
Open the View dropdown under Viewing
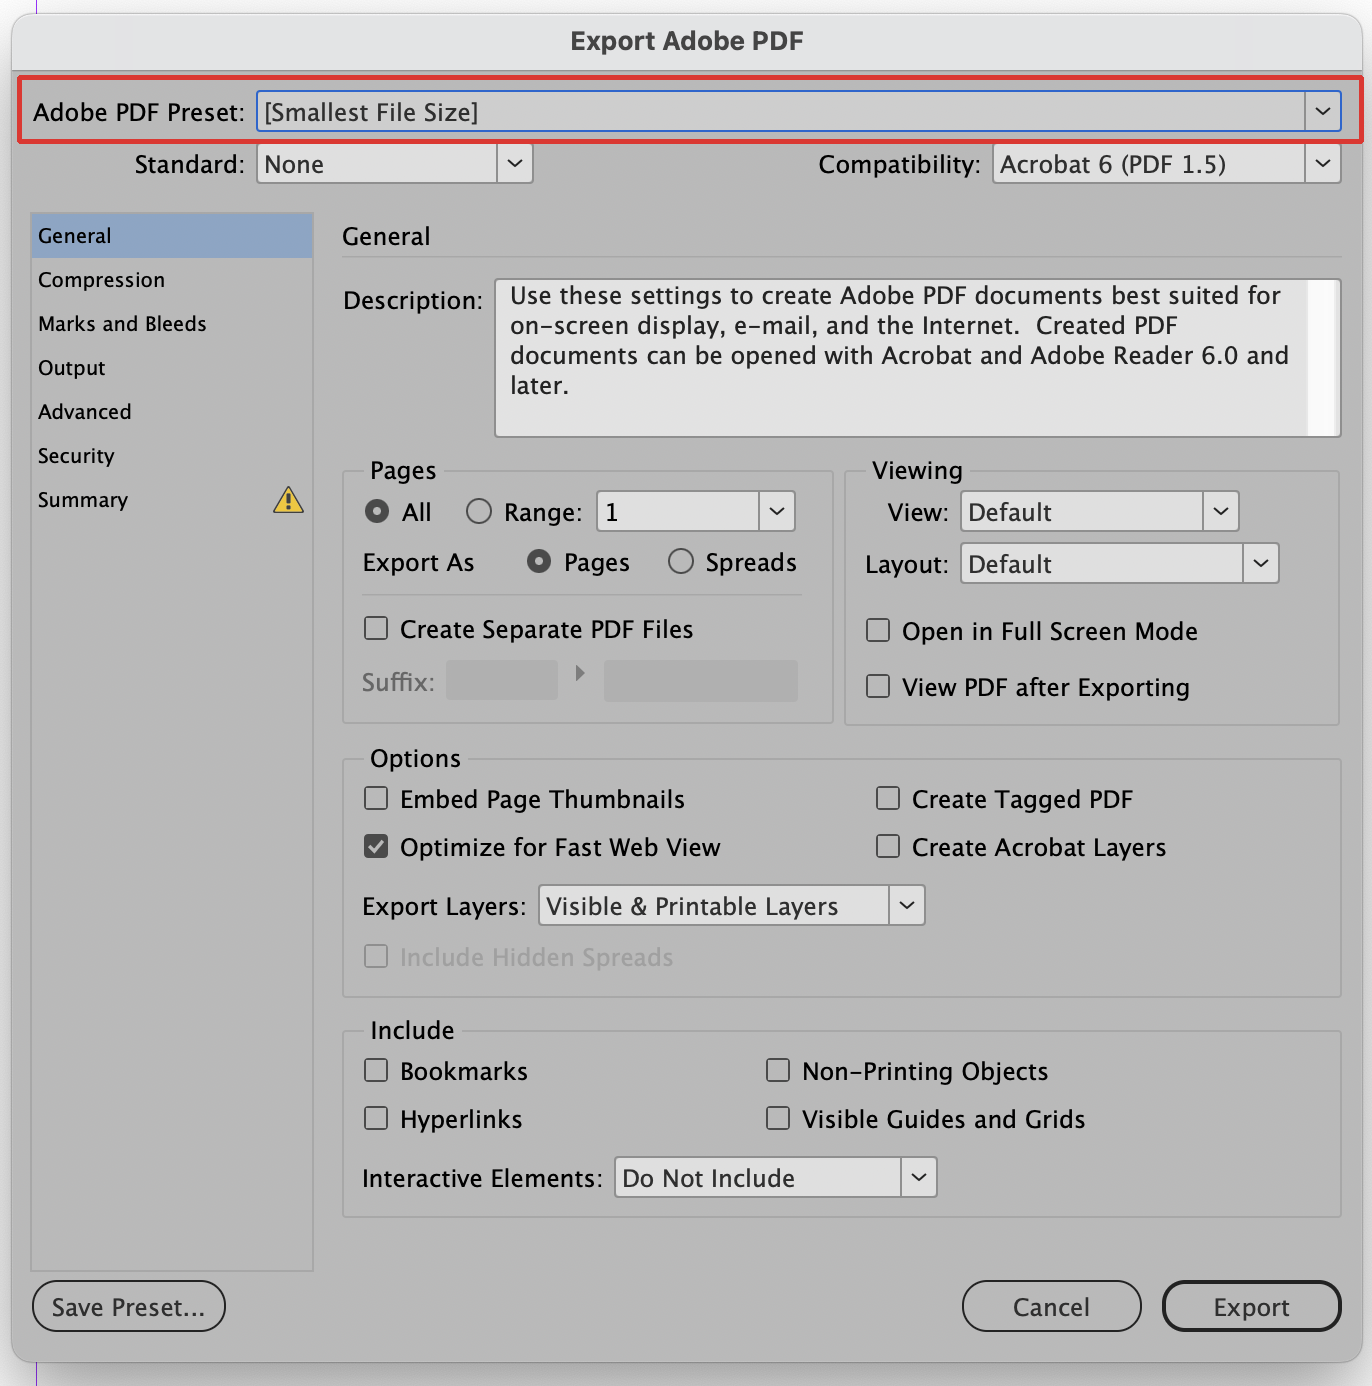coord(1220,511)
